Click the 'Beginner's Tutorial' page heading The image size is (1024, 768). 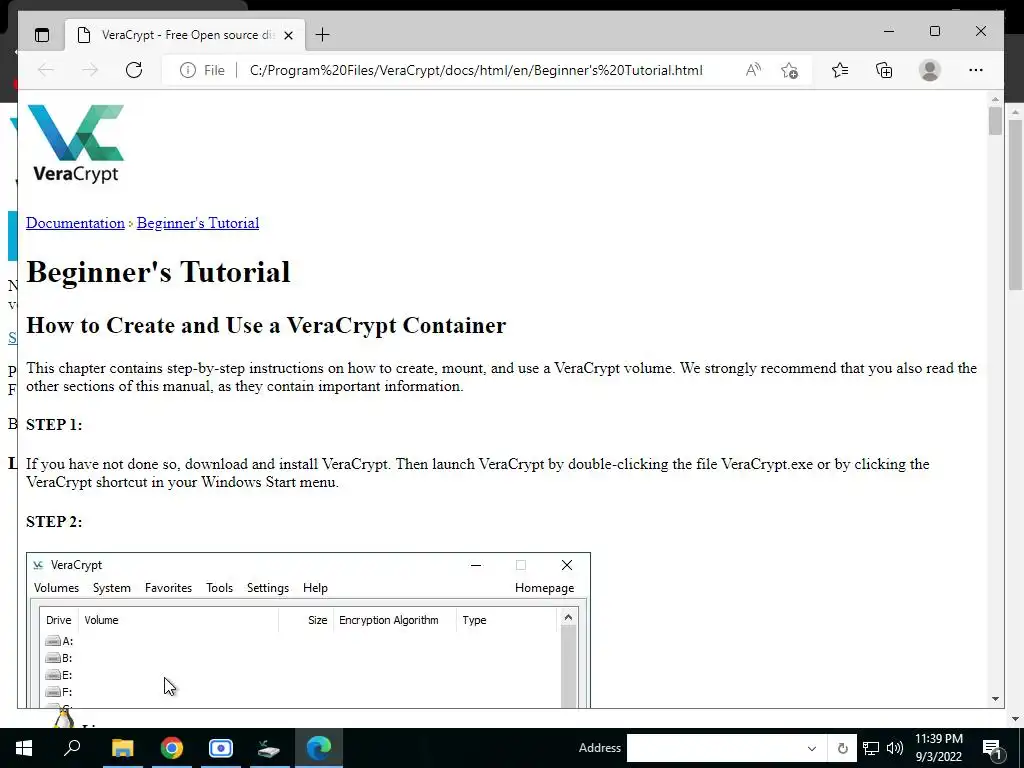[158, 272]
